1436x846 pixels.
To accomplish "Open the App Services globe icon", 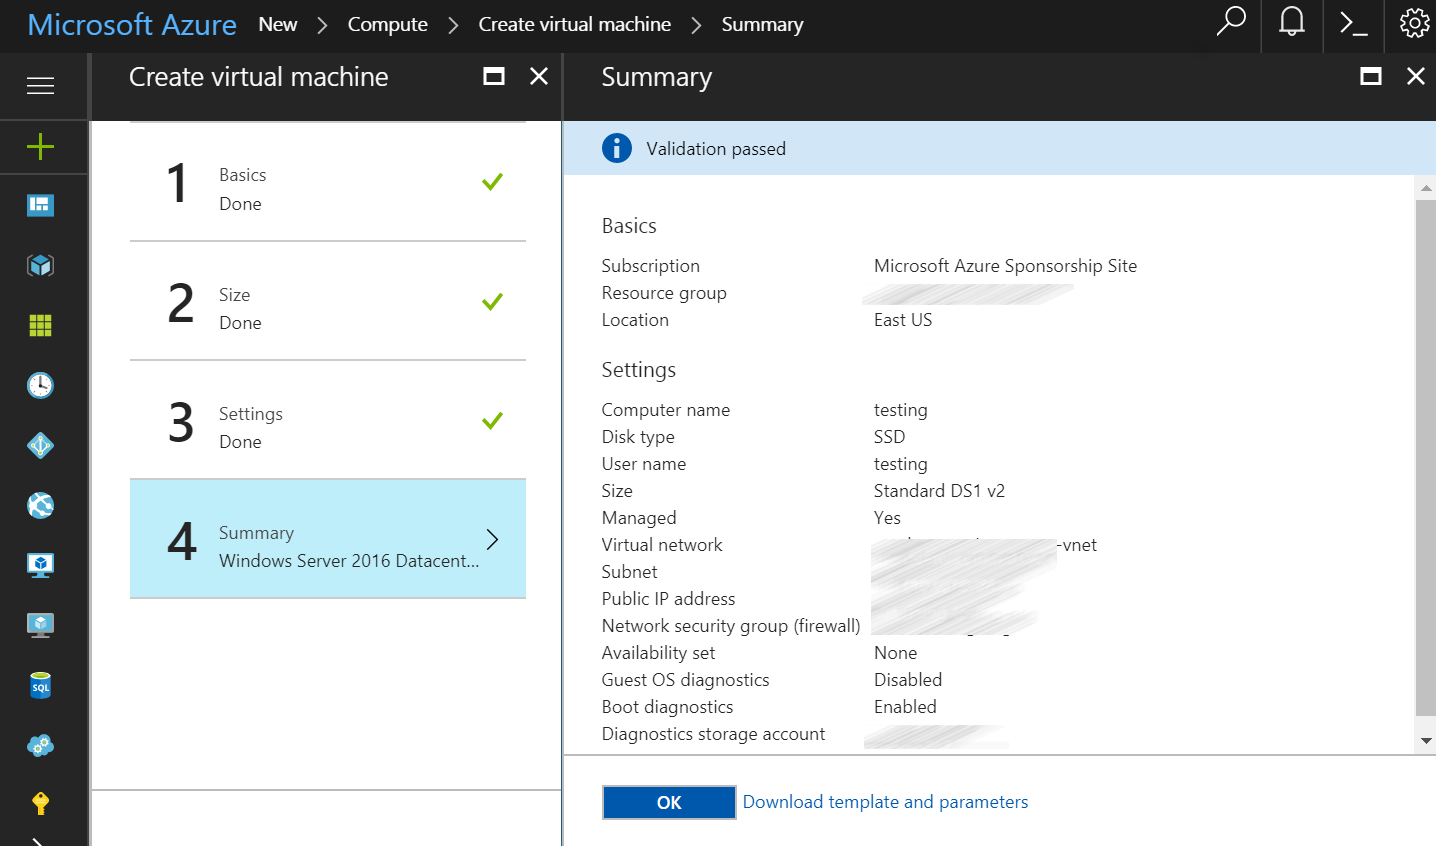I will pyautogui.click(x=40, y=505).
